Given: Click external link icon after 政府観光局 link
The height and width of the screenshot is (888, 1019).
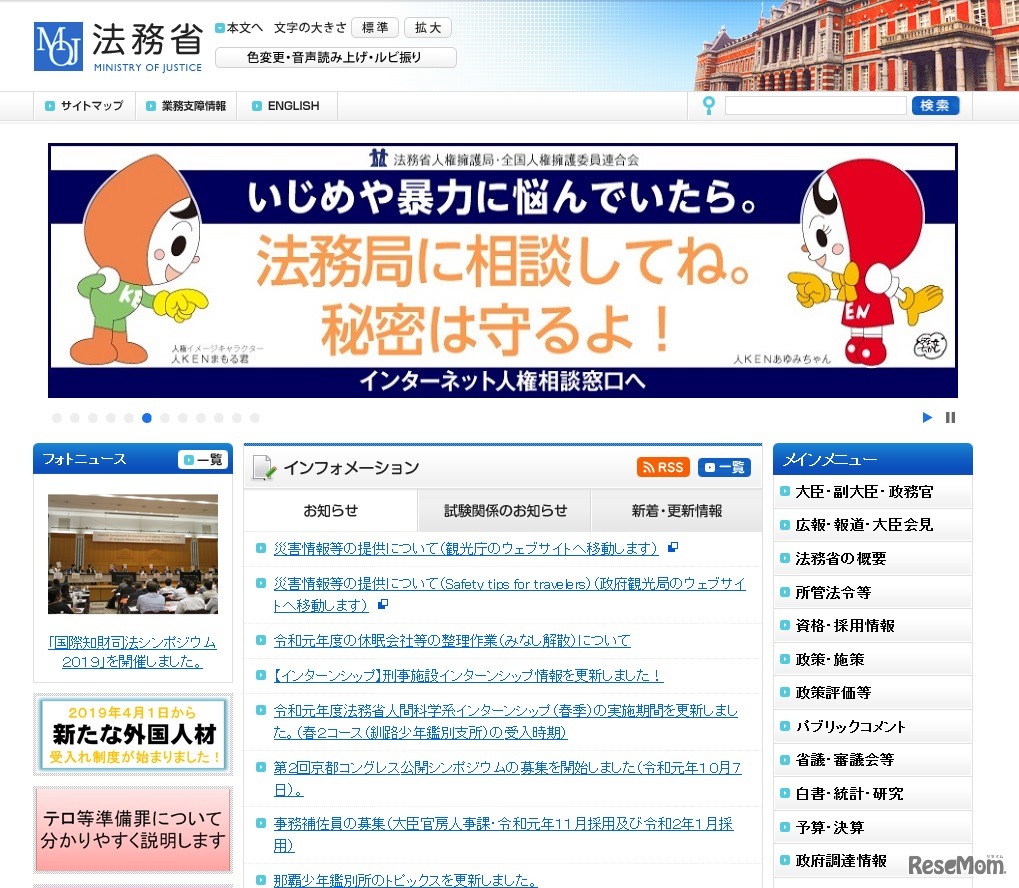Looking at the screenshot, I should 383,604.
